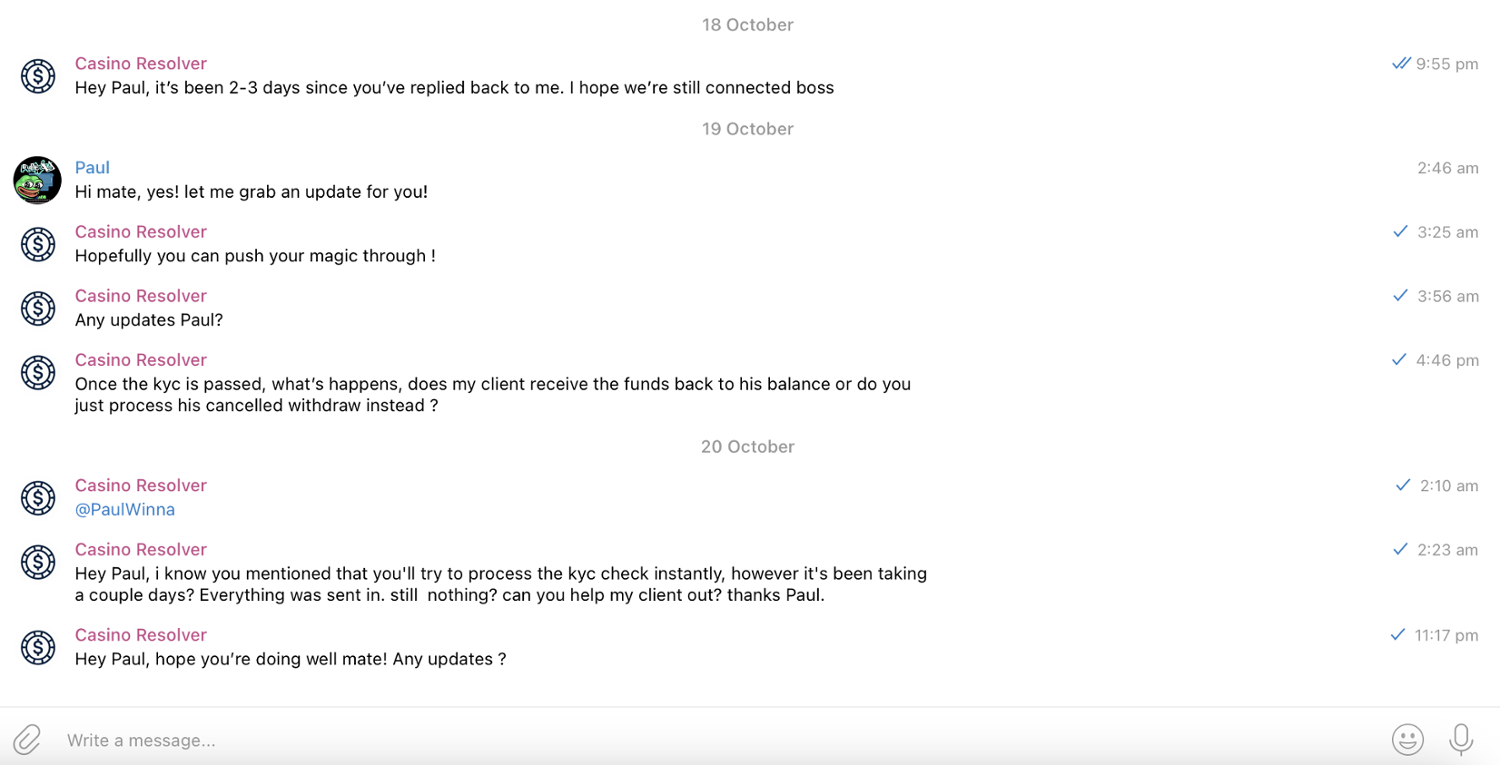
Task: Click Casino Resolver avatar on 18 October message
Action: click(38, 76)
